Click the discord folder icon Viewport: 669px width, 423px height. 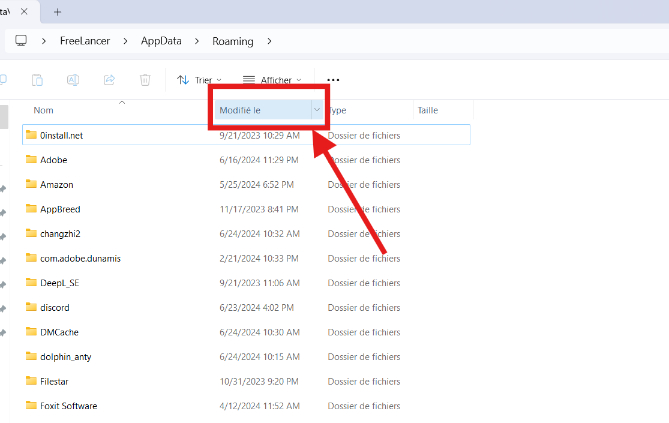pos(31,307)
